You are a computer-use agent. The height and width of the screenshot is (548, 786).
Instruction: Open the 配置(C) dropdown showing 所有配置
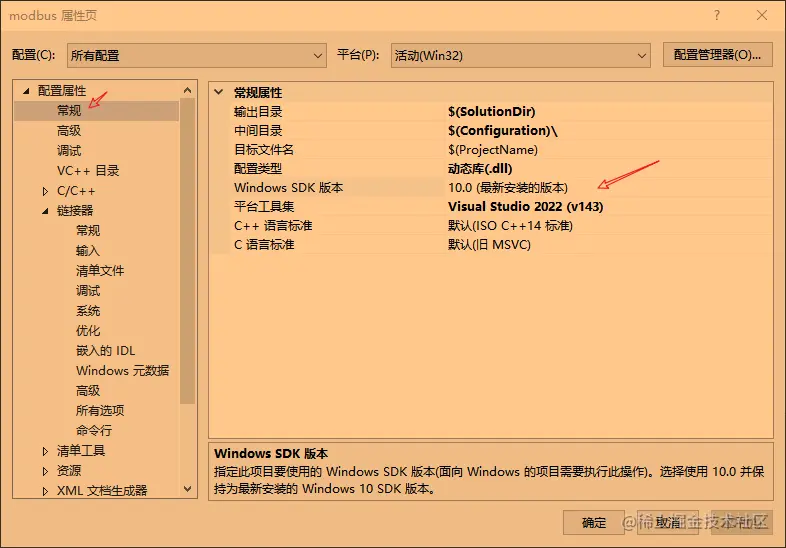pos(196,55)
